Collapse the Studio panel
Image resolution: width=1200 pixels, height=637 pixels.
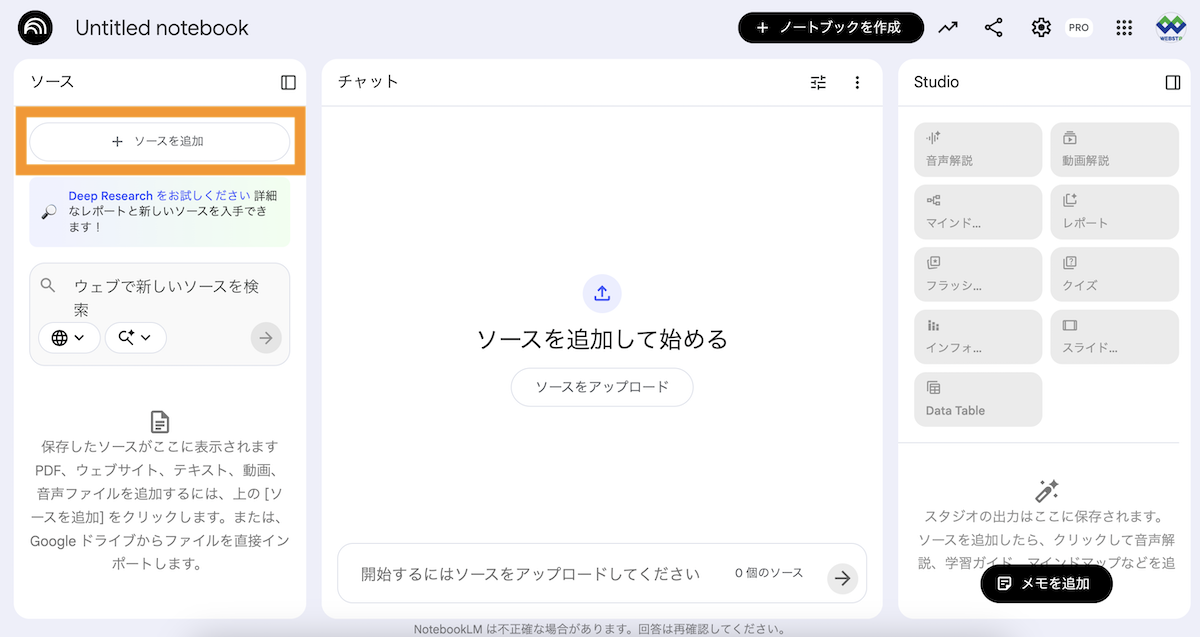(x=1173, y=83)
